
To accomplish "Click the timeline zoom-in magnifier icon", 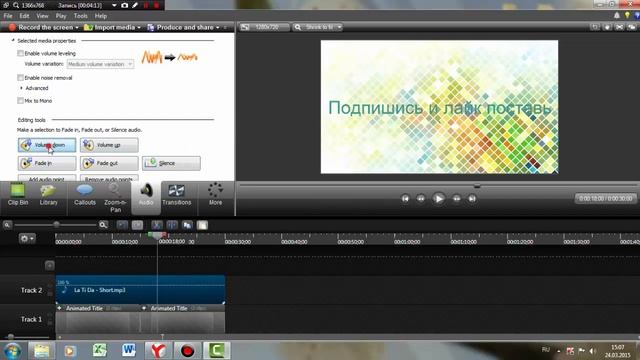I will click(x=103, y=225).
